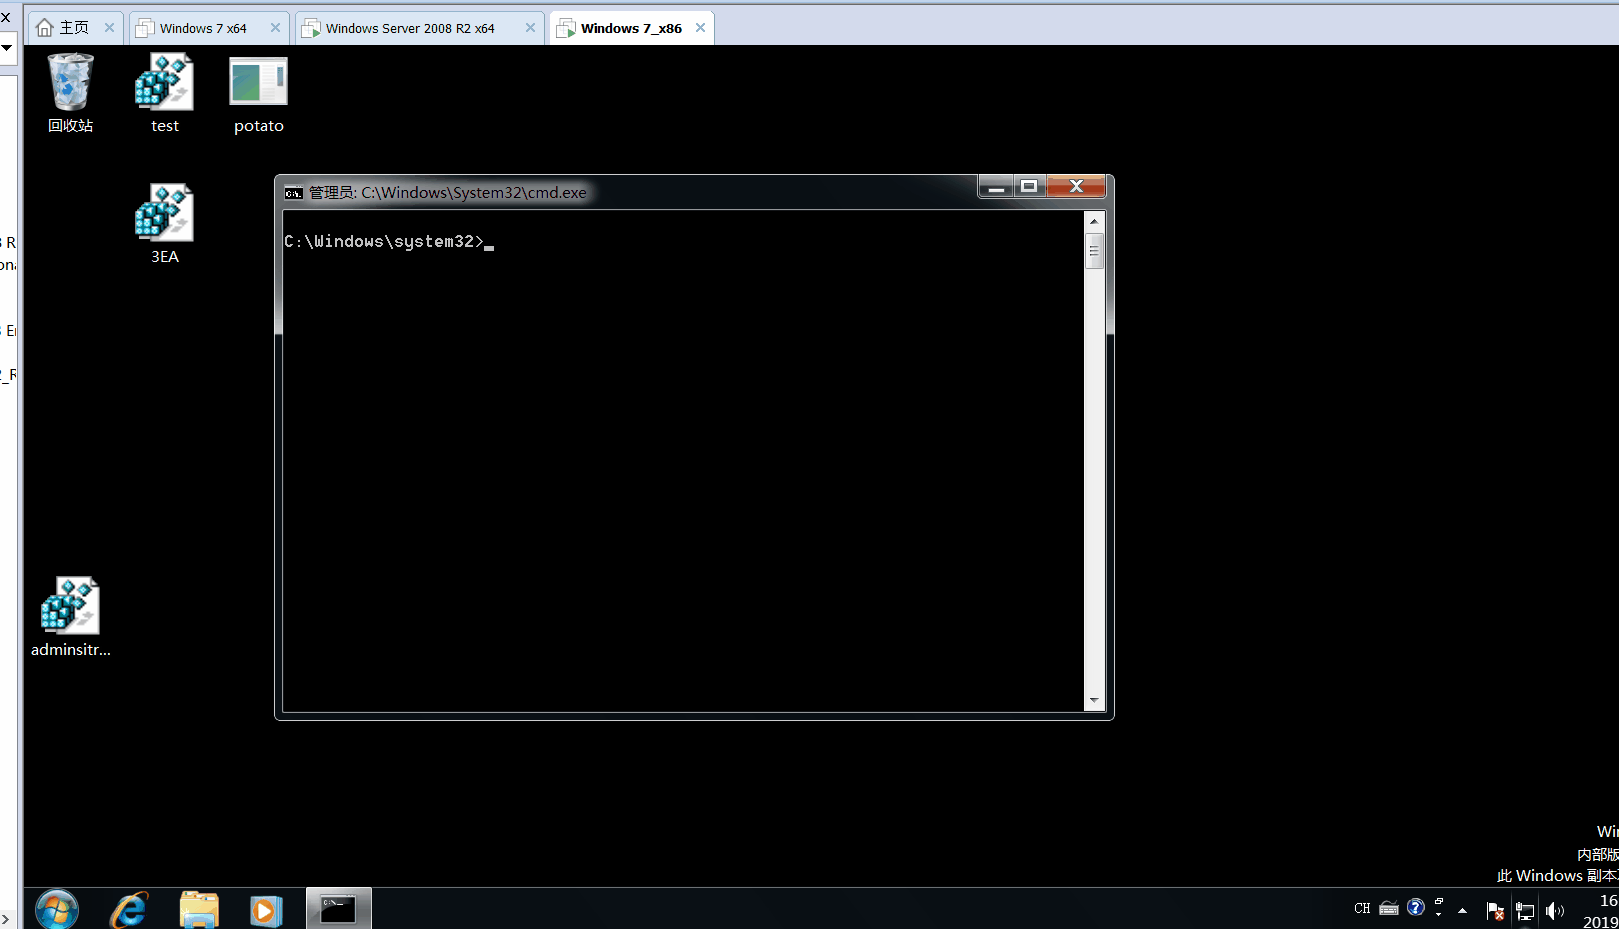The width and height of the screenshot is (1619, 929).
Task: Launch Windows Media Player from taskbar
Action: pyautogui.click(x=265, y=910)
